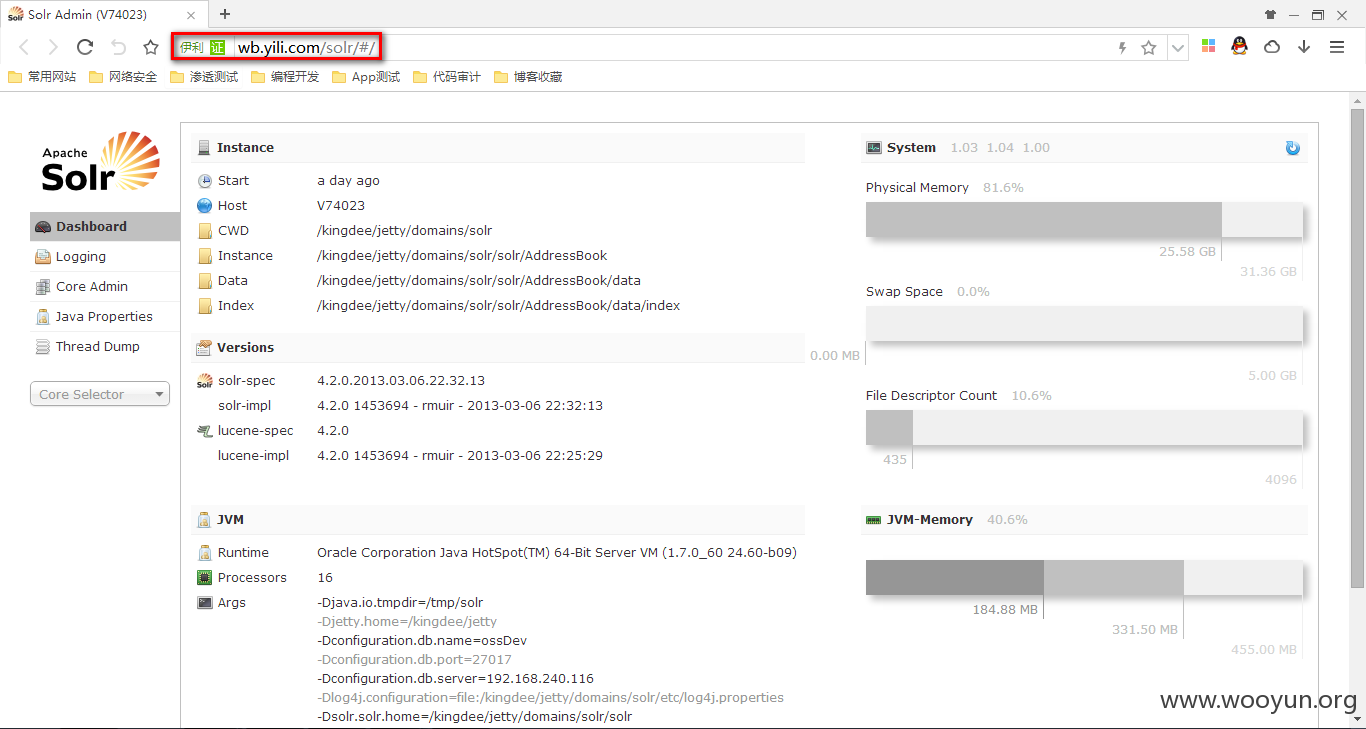Click the clock icon beside Start
The width and height of the screenshot is (1366, 729).
click(x=205, y=181)
